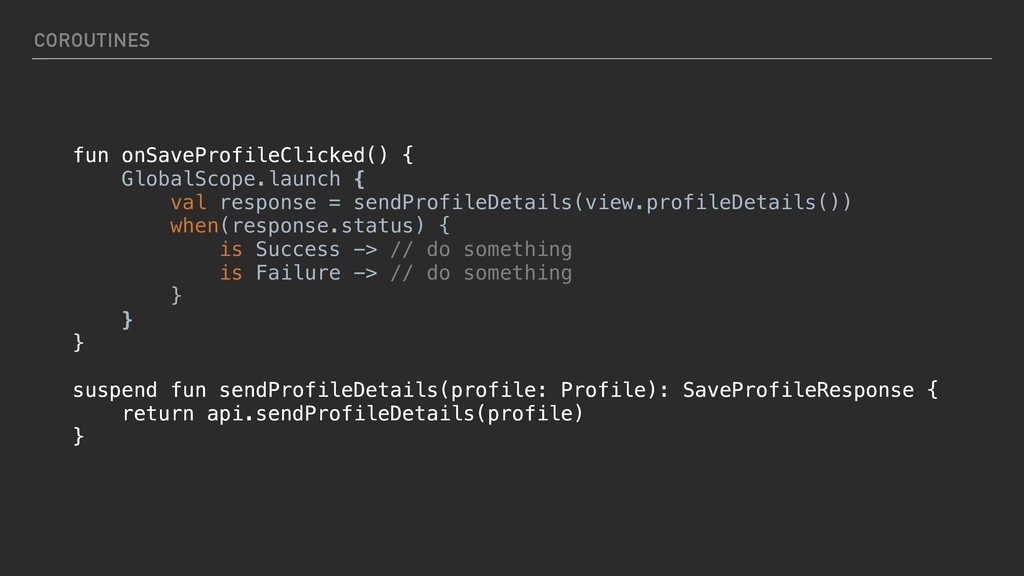Click the orange val keyword
The width and height of the screenshot is (1024, 576).
(x=188, y=203)
